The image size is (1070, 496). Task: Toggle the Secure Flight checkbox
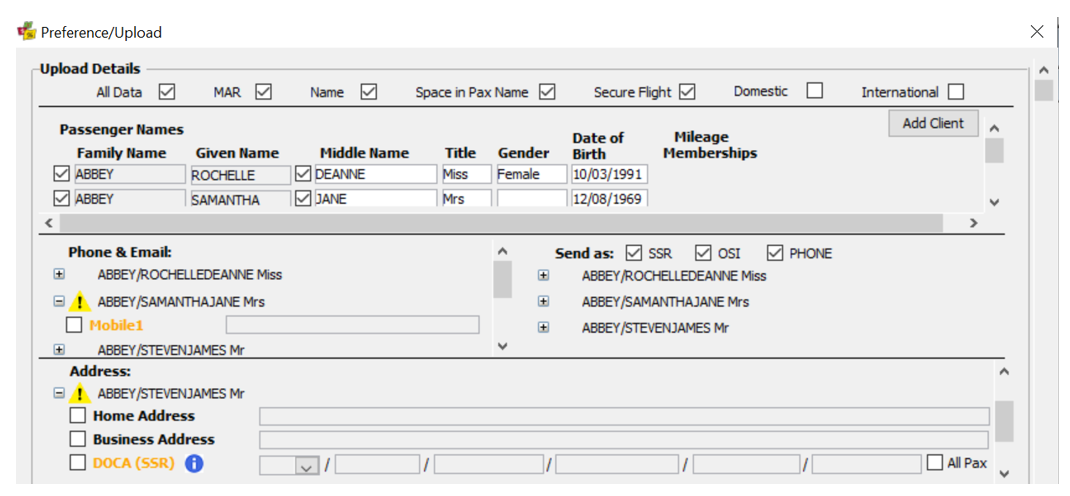pos(687,91)
